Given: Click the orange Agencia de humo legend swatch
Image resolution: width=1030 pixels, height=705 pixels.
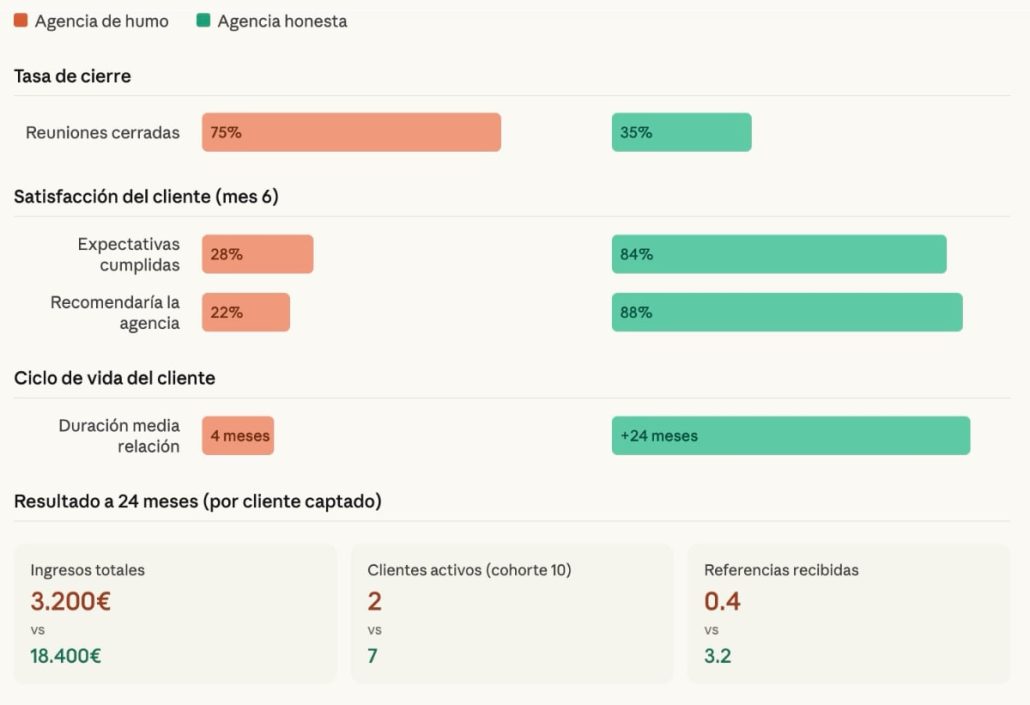Looking at the screenshot, I should [21, 21].
